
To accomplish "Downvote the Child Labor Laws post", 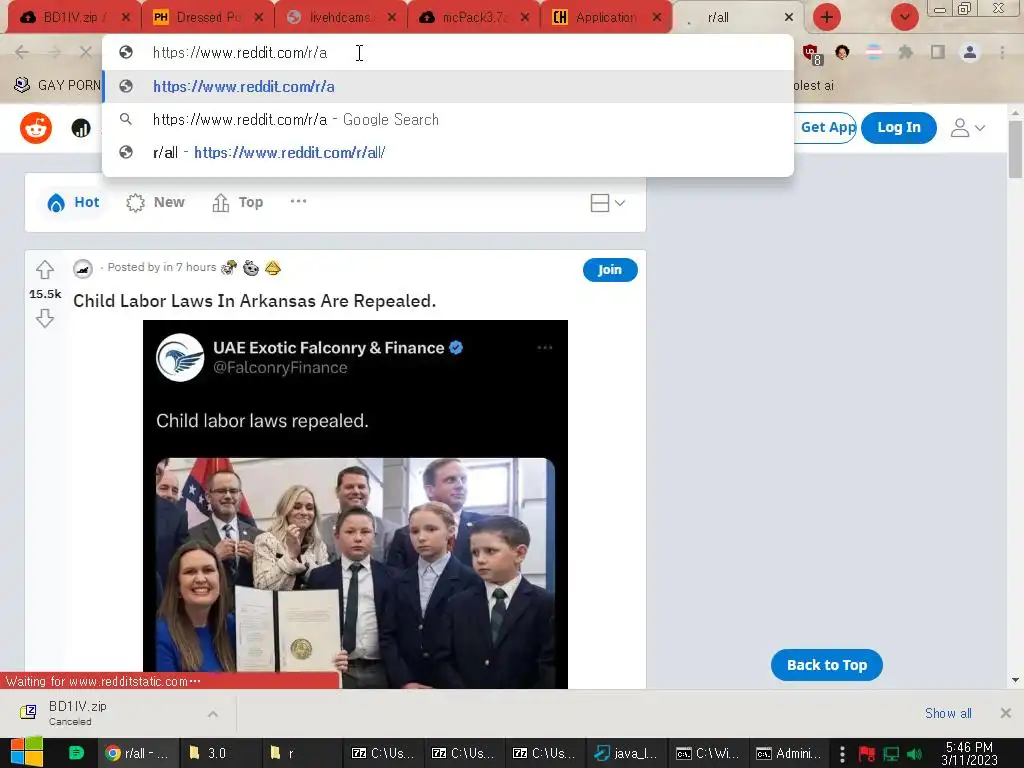I will (x=44, y=318).
